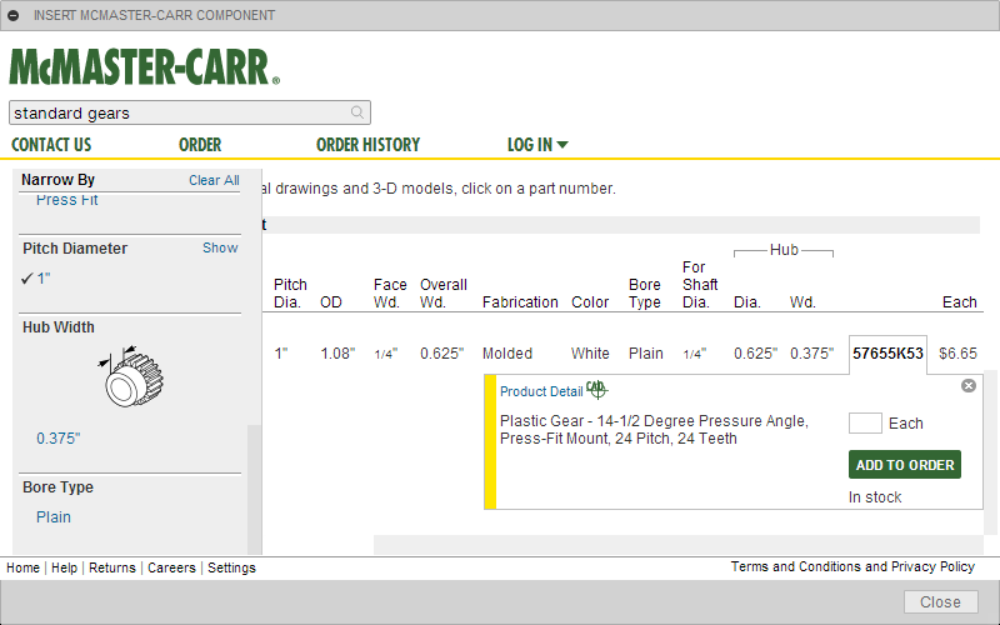The height and width of the screenshot is (625, 1000).
Task: Open the Help footer link
Action: [x=64, y=568]
